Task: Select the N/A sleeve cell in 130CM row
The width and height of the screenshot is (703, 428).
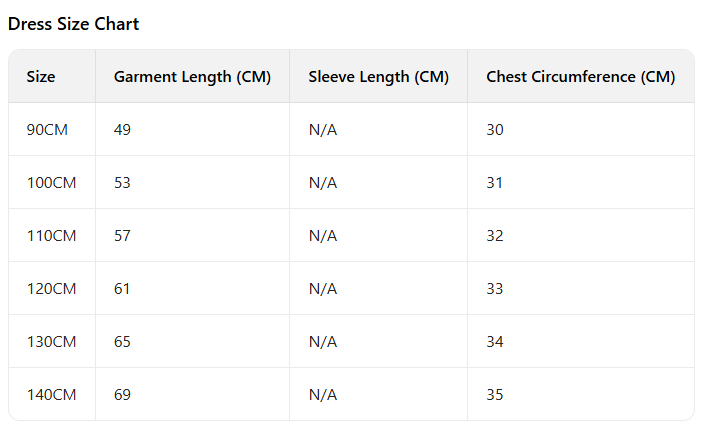Action: (323, 342)
